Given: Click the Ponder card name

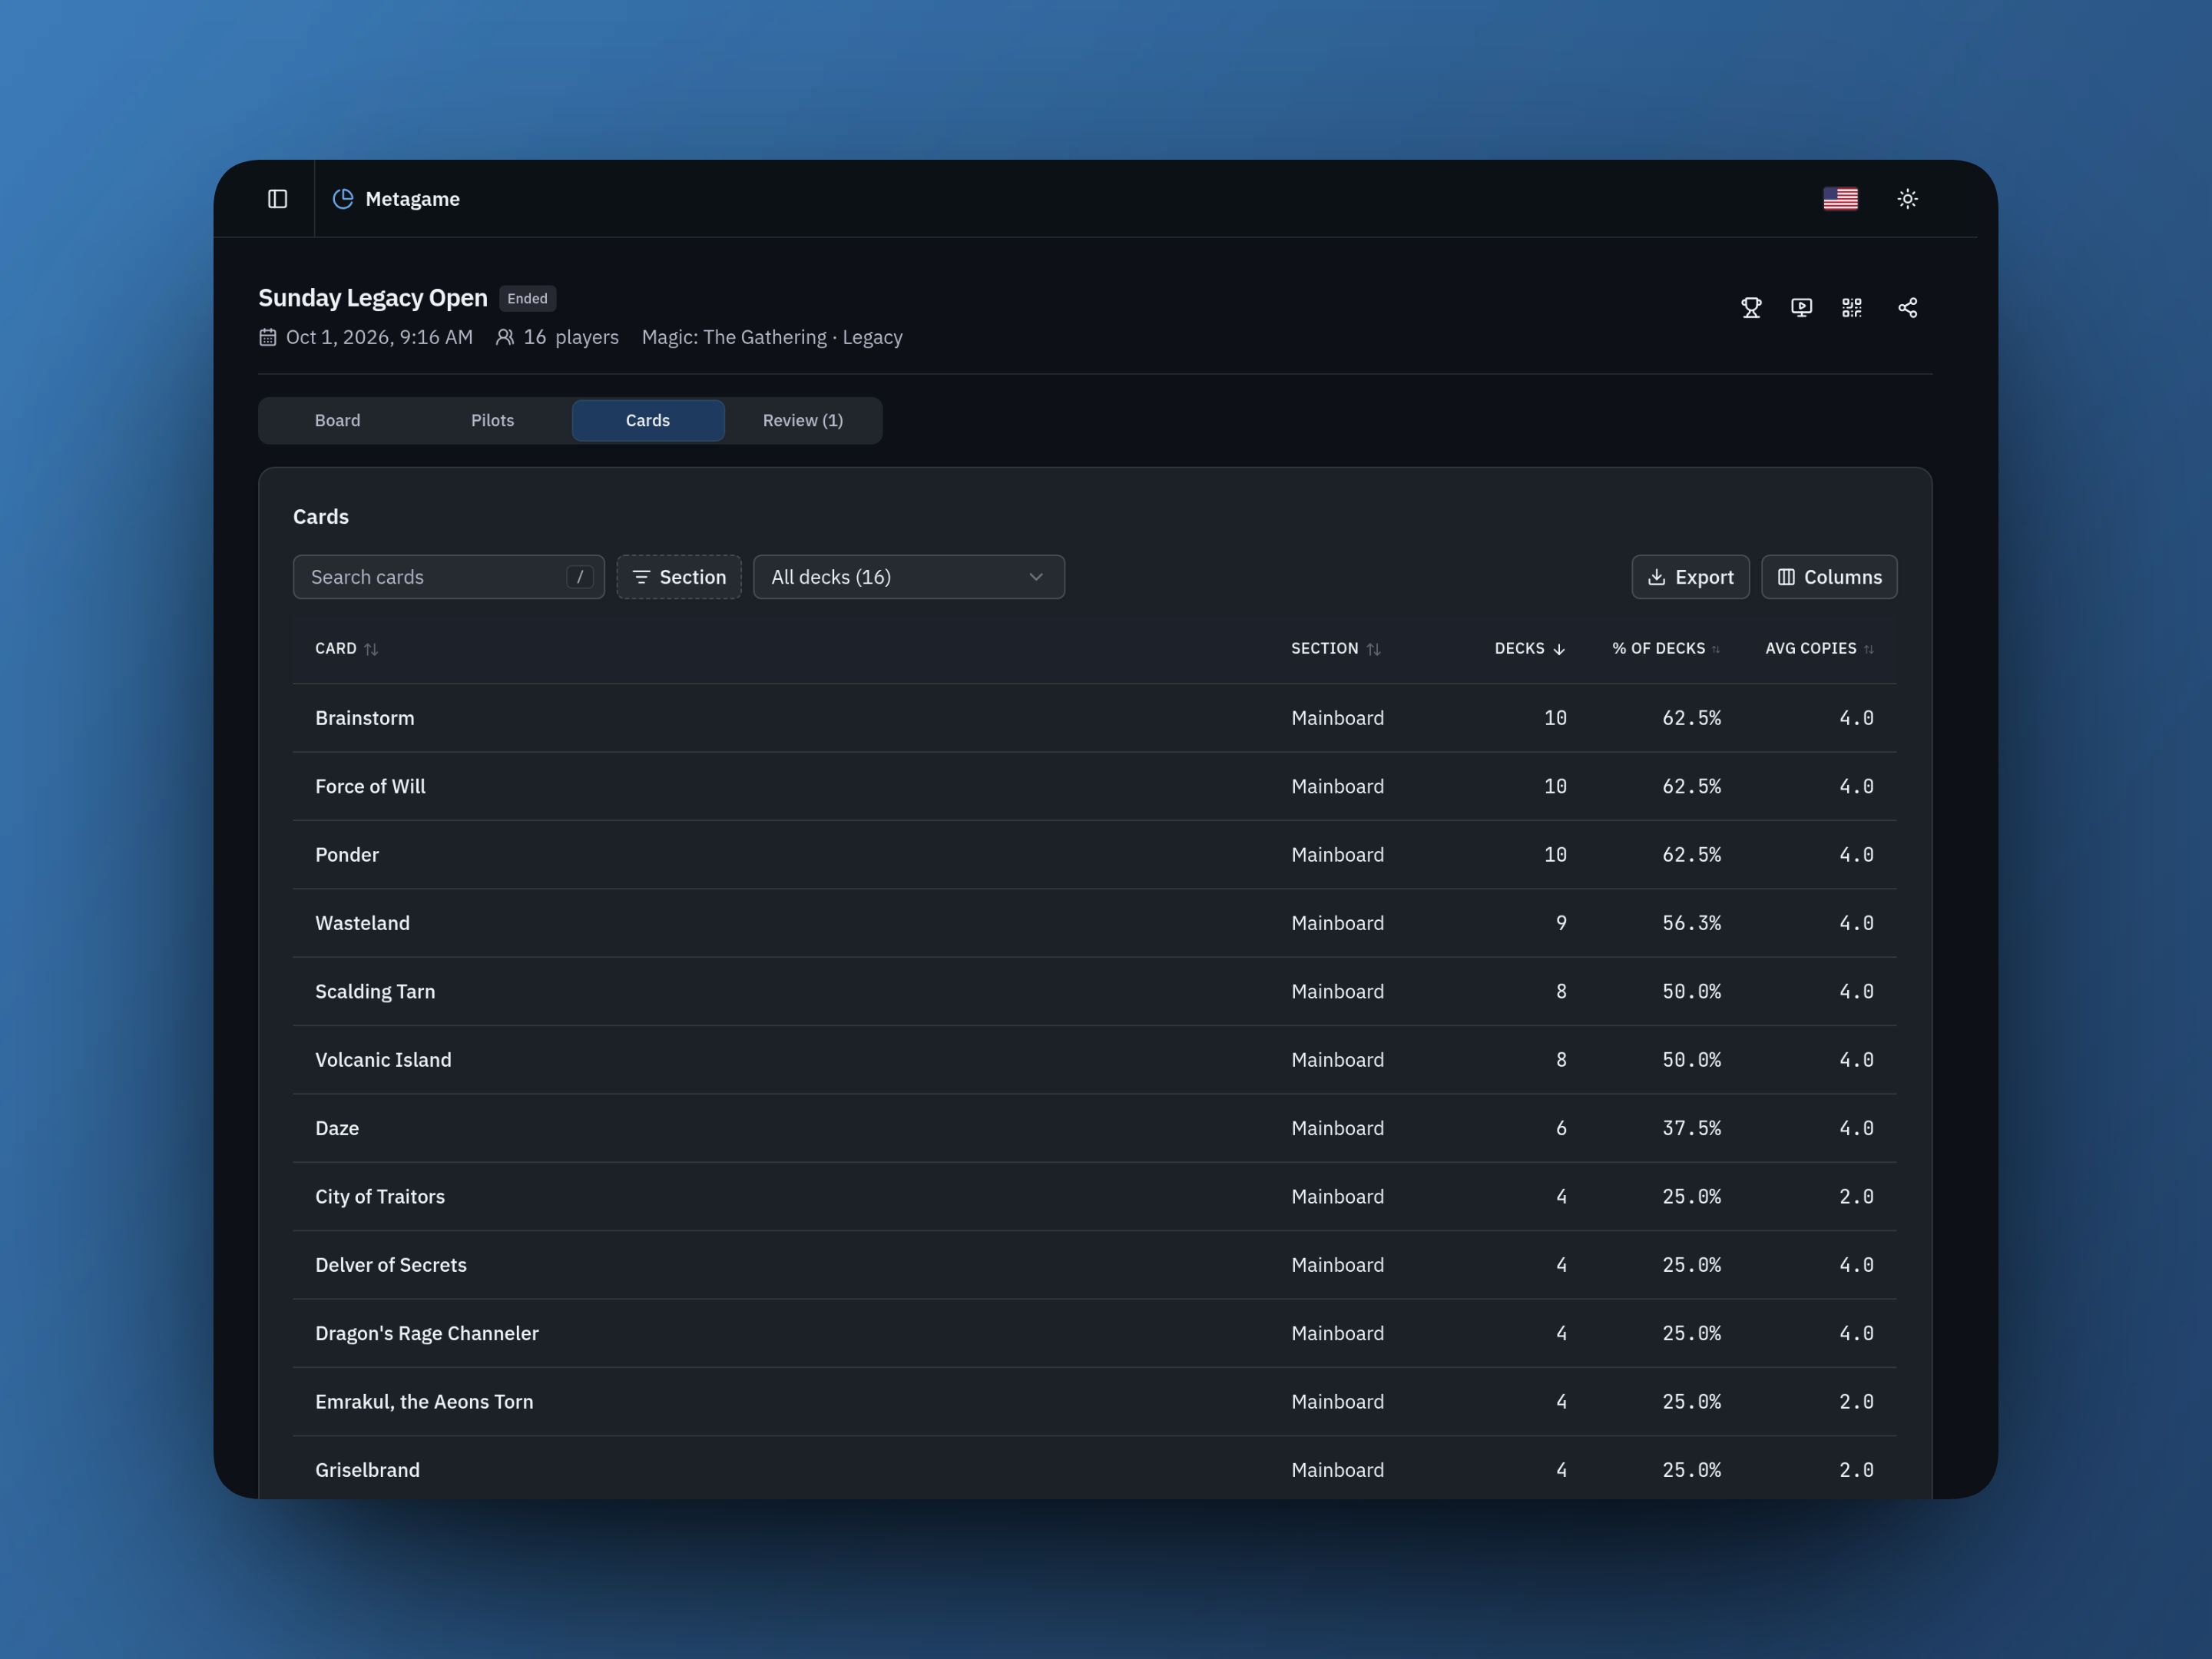Looking at the screenshot, I should pyautogui.click(x=347, y=855).
